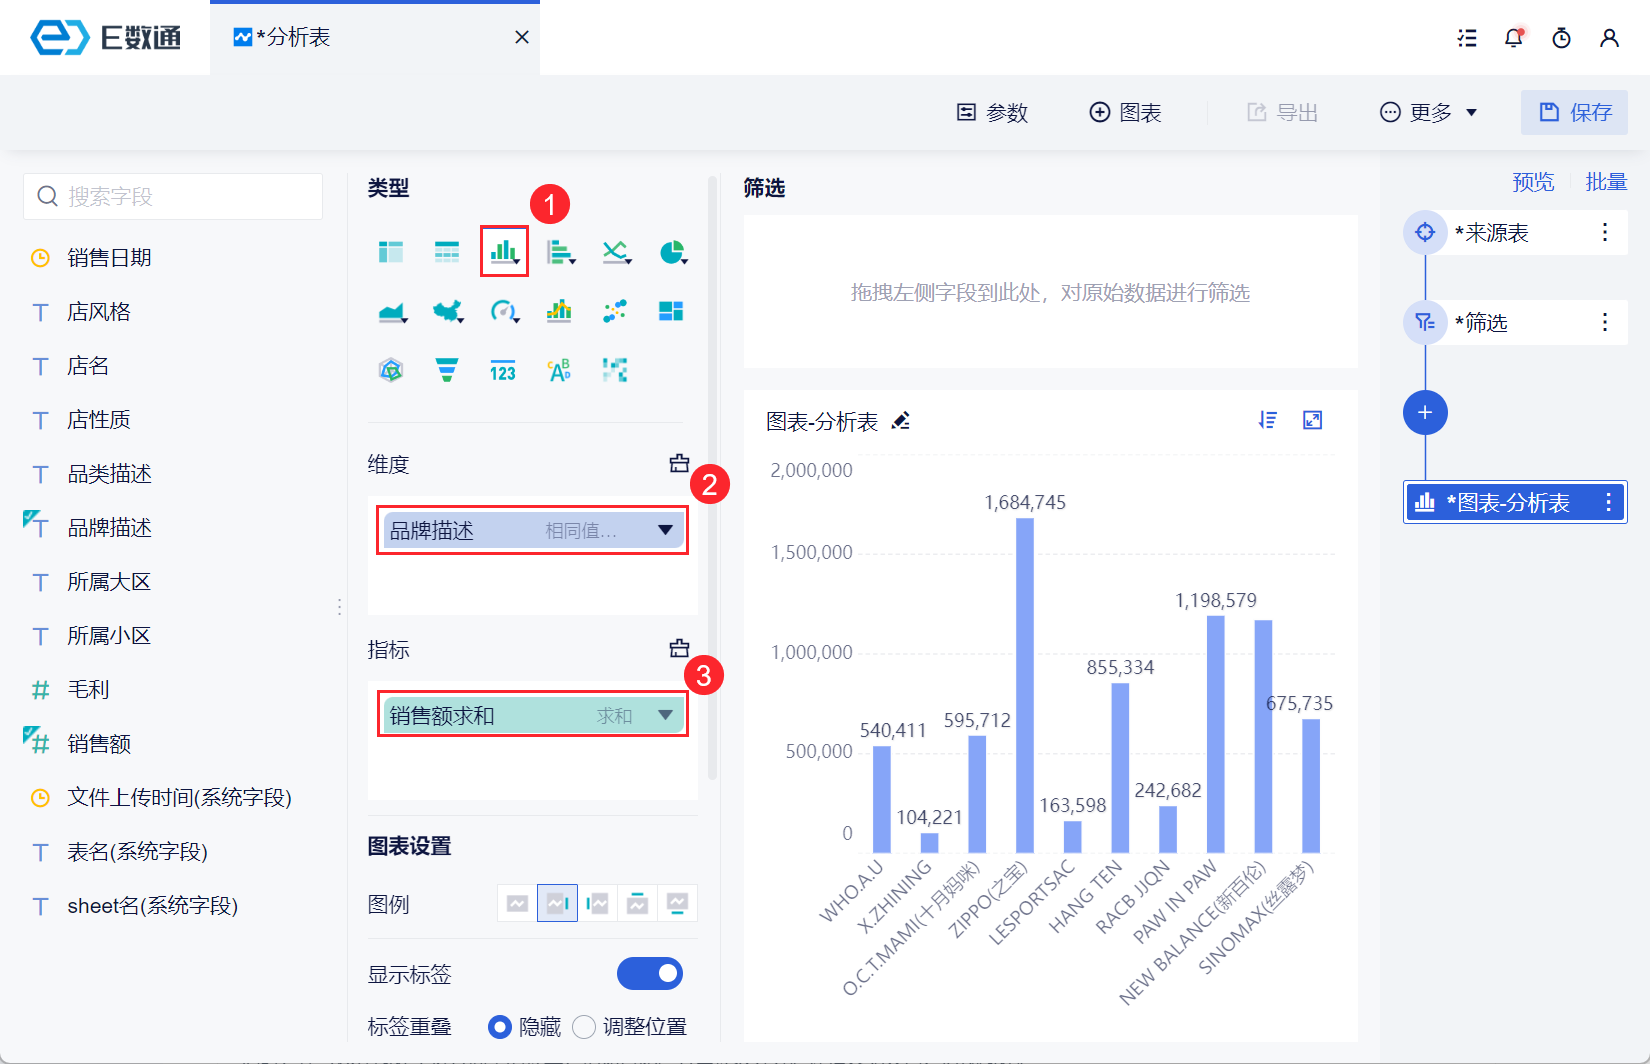Select the funnel chart type
Screen dimensions: 1650x1064
tap(447, 371)
